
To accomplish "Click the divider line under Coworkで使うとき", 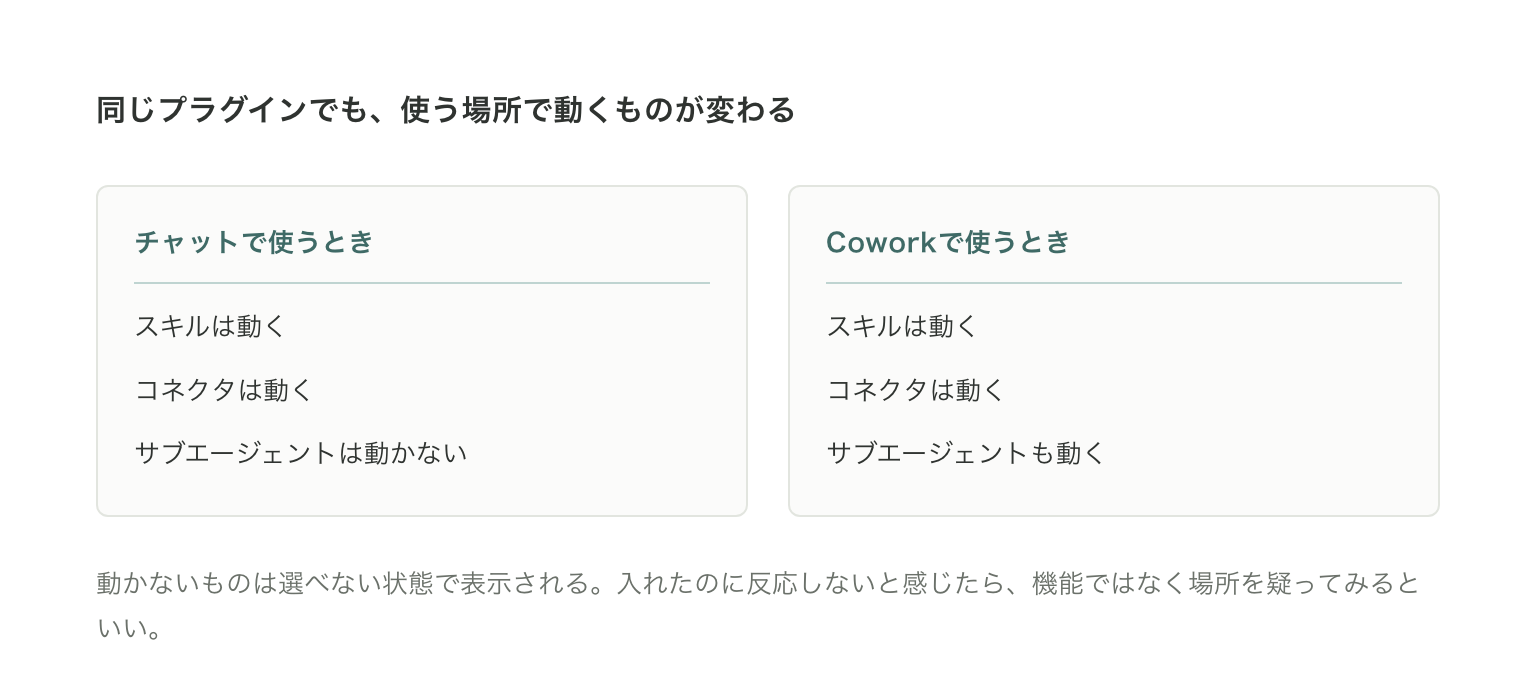I will coord(1114,283).
